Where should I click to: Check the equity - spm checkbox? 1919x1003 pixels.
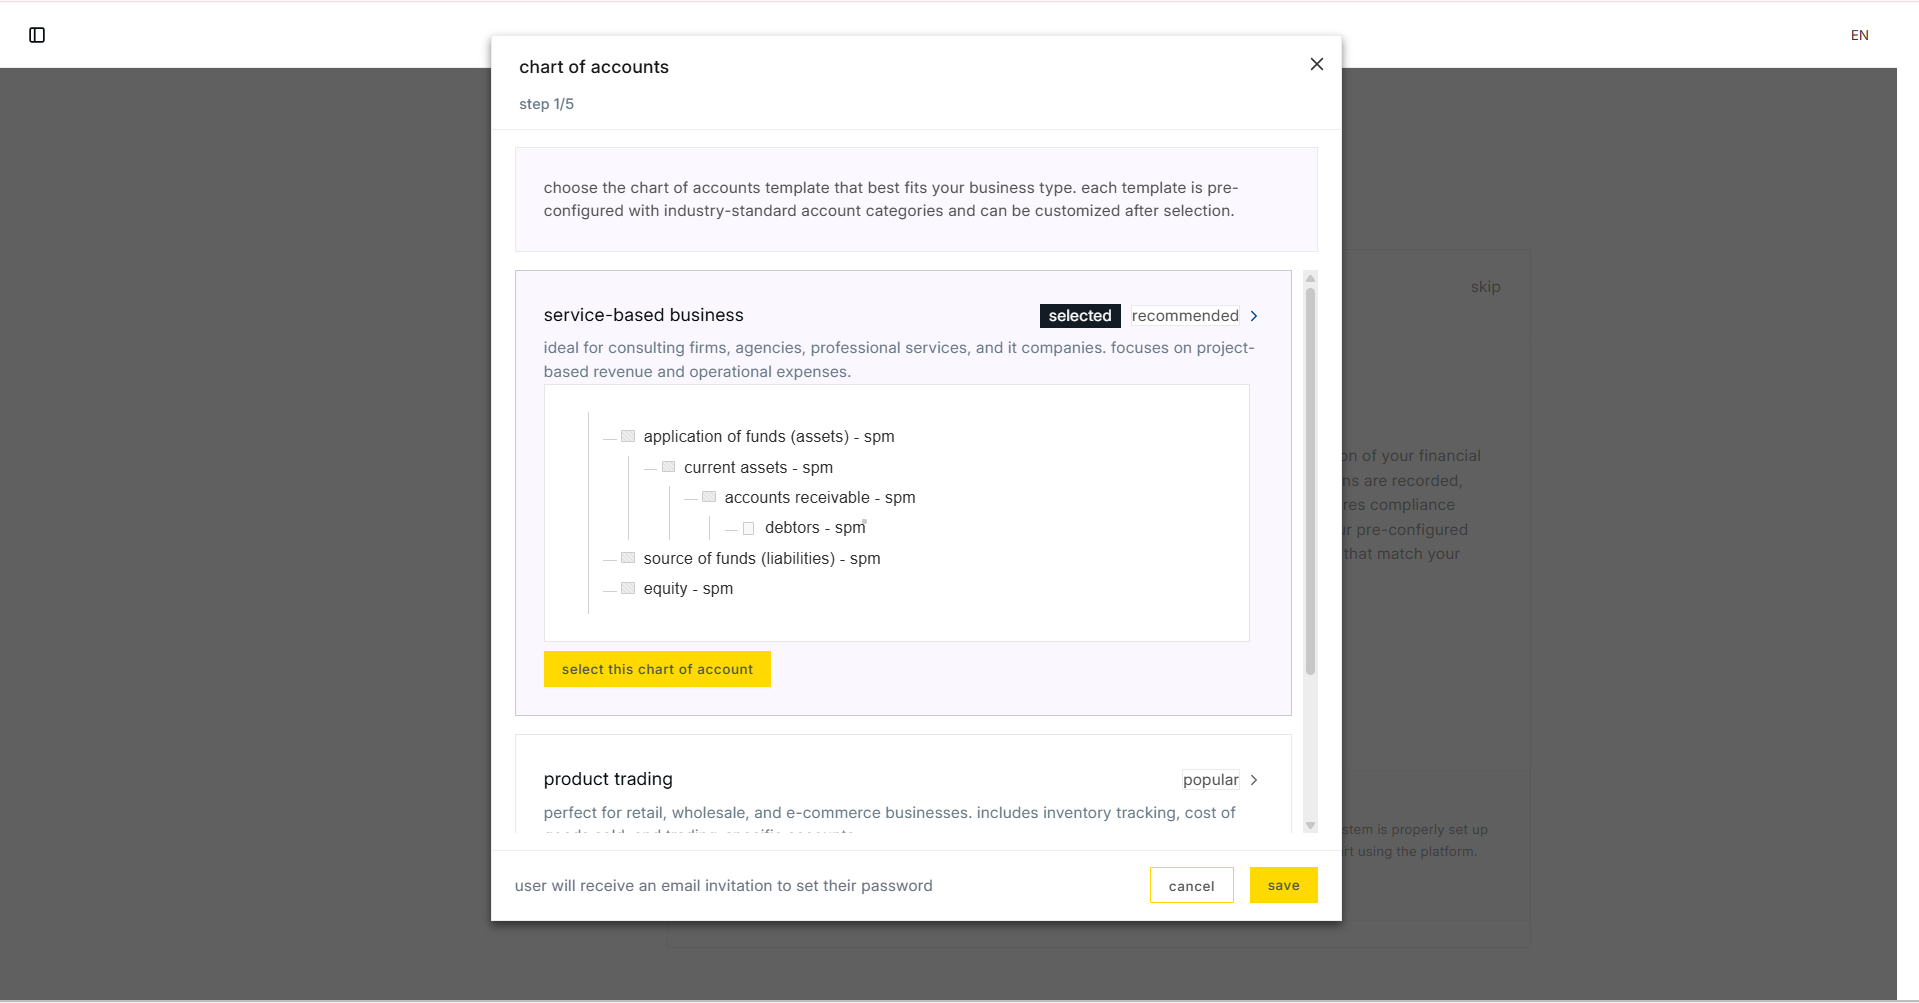point(627,588)
